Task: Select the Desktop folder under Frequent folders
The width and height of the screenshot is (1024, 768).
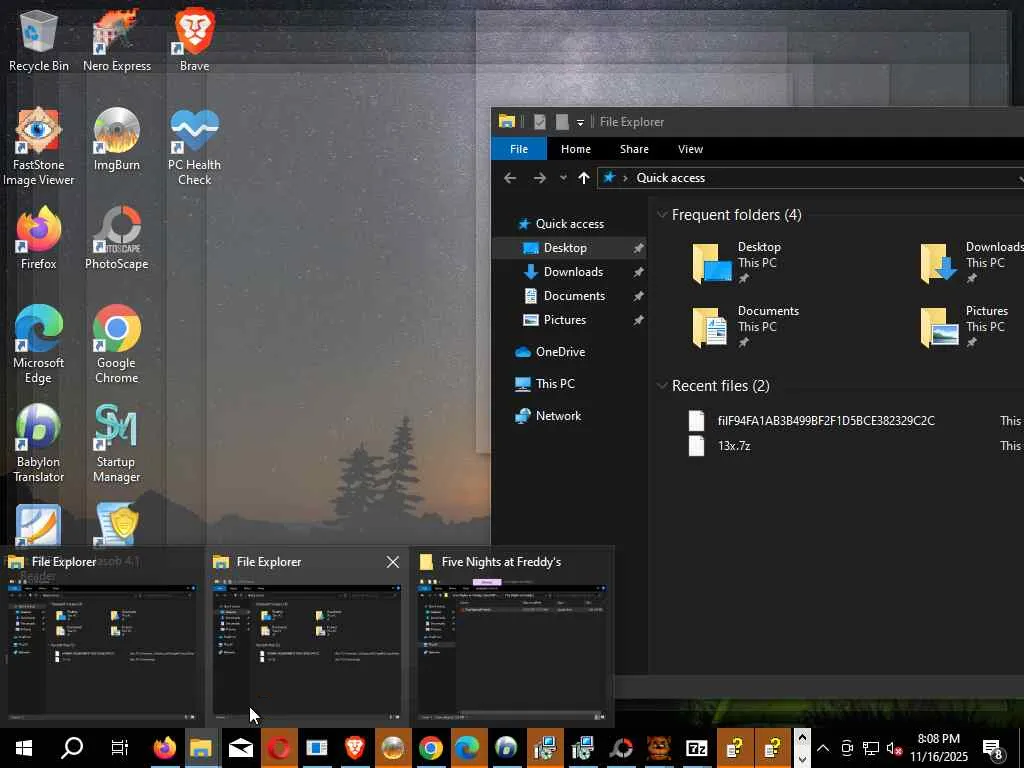Action: 738,263
